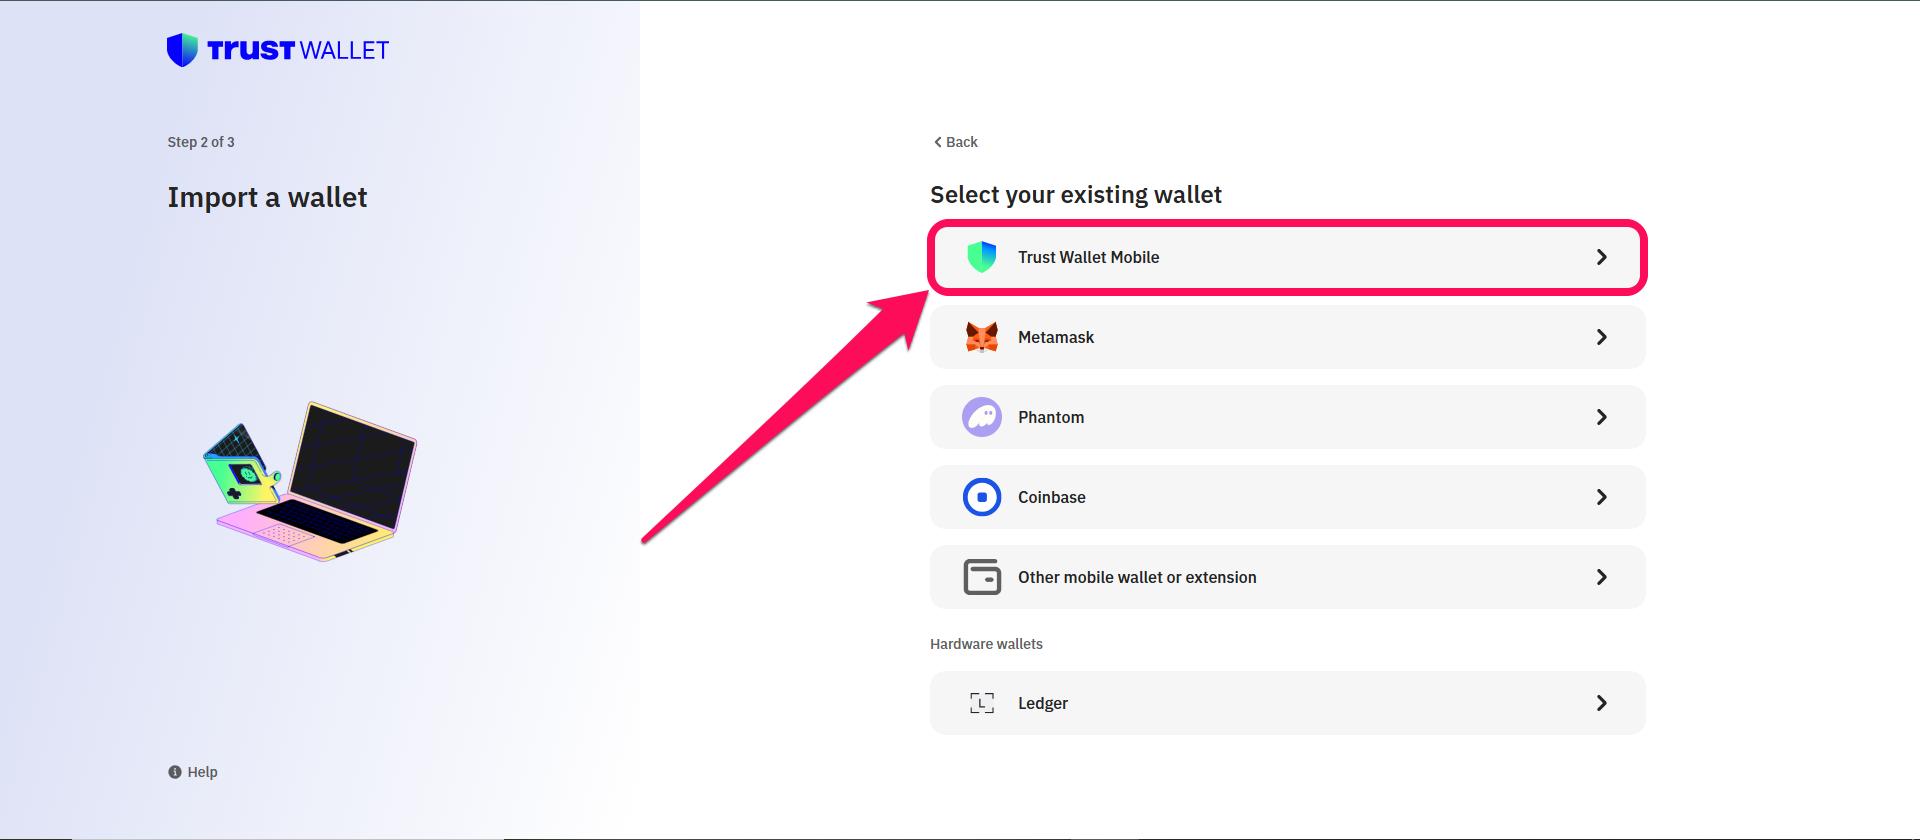Select the Phantom wallet option
Screen dimensions: 1920x840
(1287, 417)
